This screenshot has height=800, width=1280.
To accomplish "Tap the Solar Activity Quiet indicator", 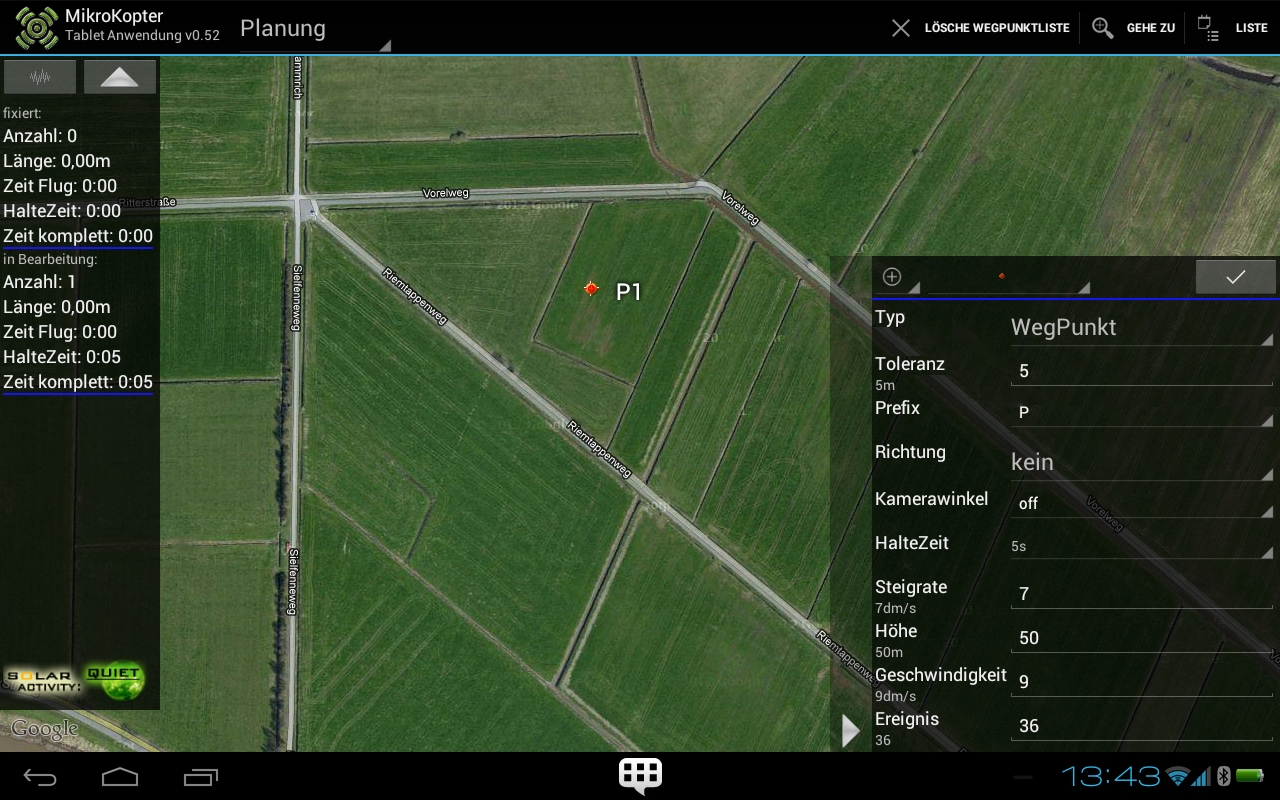I will point(75,681).
